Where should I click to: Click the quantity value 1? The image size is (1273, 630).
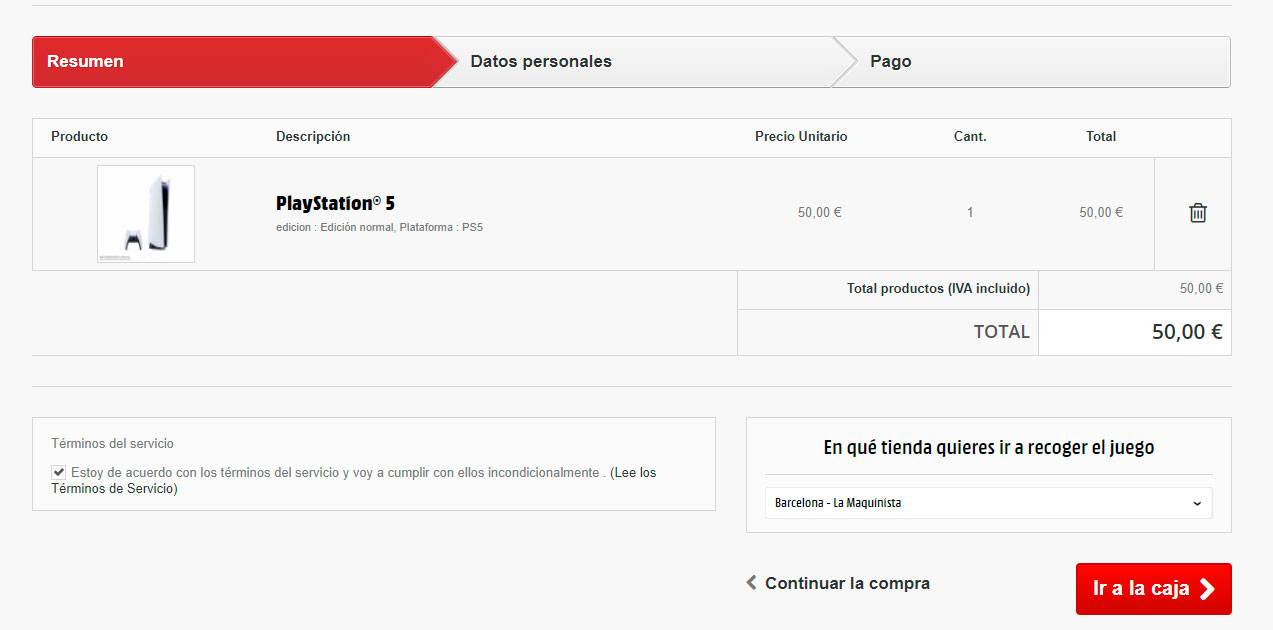(x=970, y=213)
